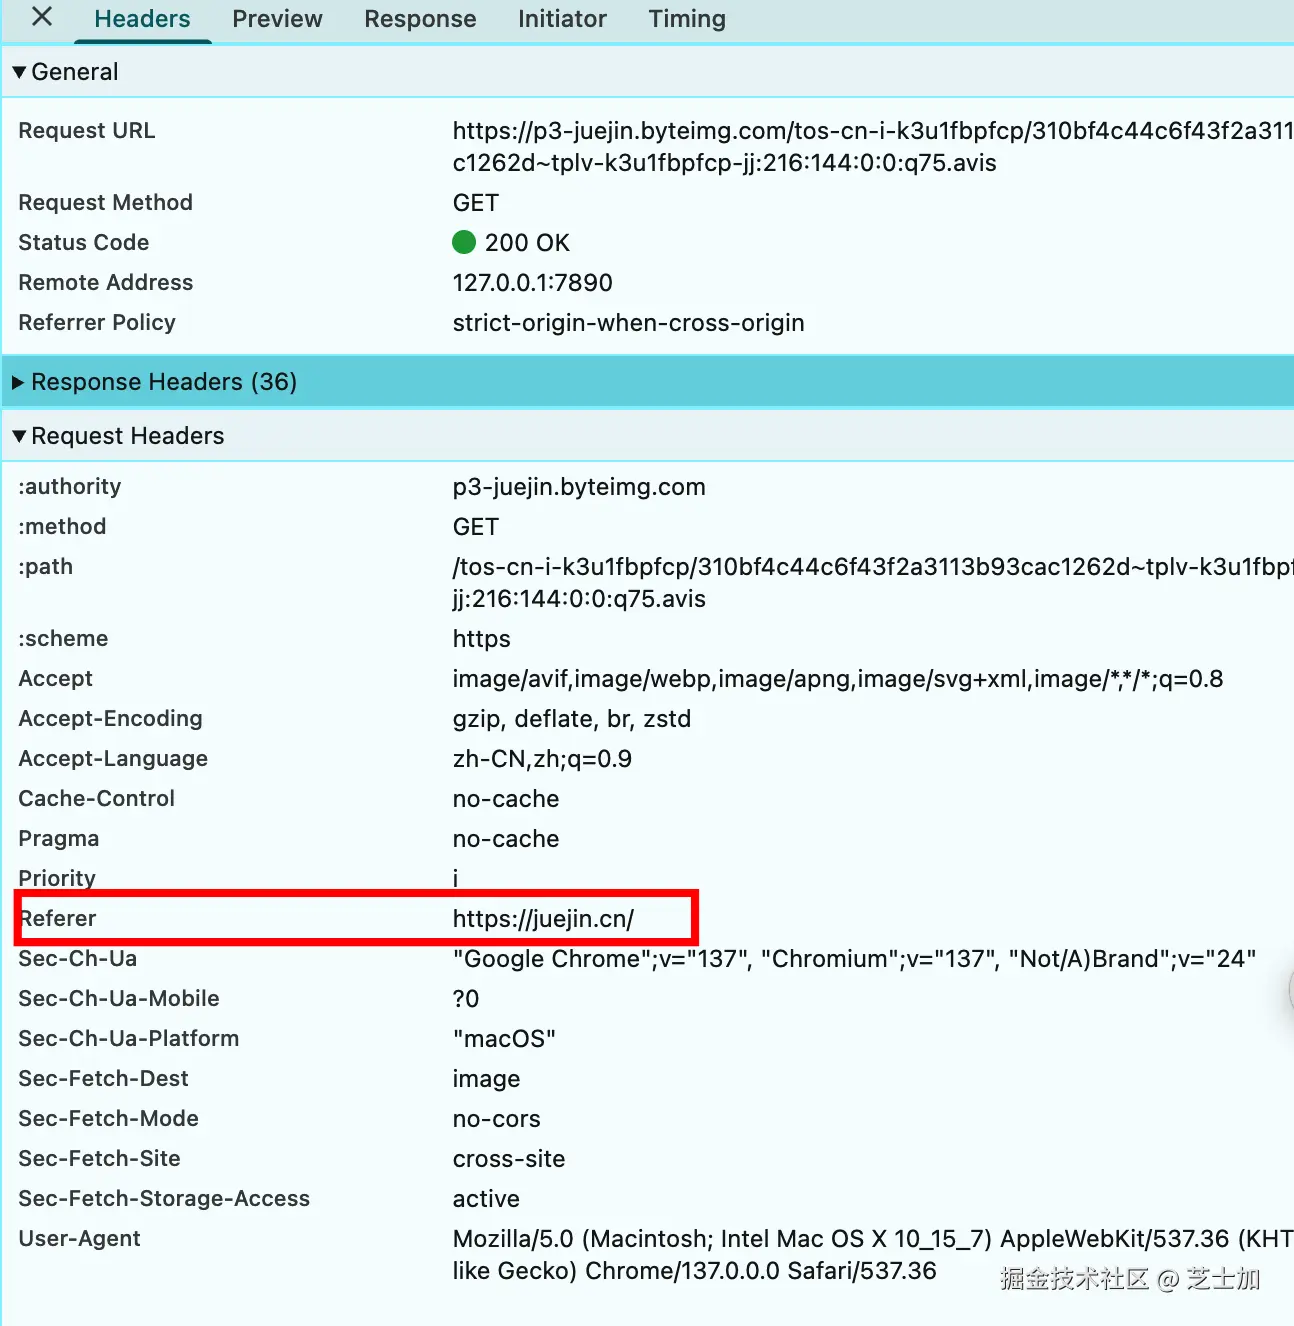The image size is (1294, 1326).
Task: Click the Remote Address label
Action: pos(106,283)
